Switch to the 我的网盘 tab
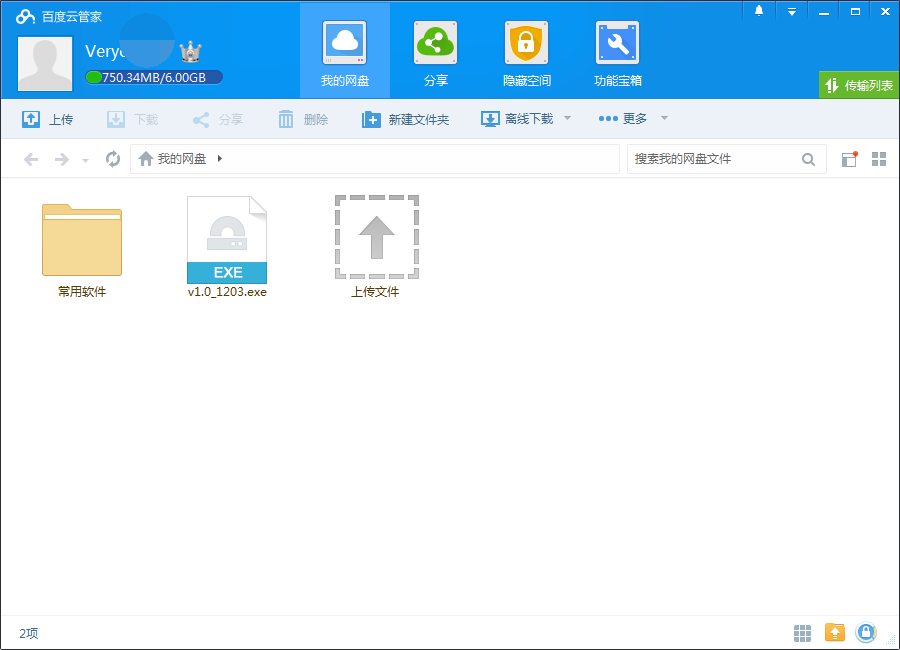900x650 pixels. pyautogui.click(x=345, y=52)
